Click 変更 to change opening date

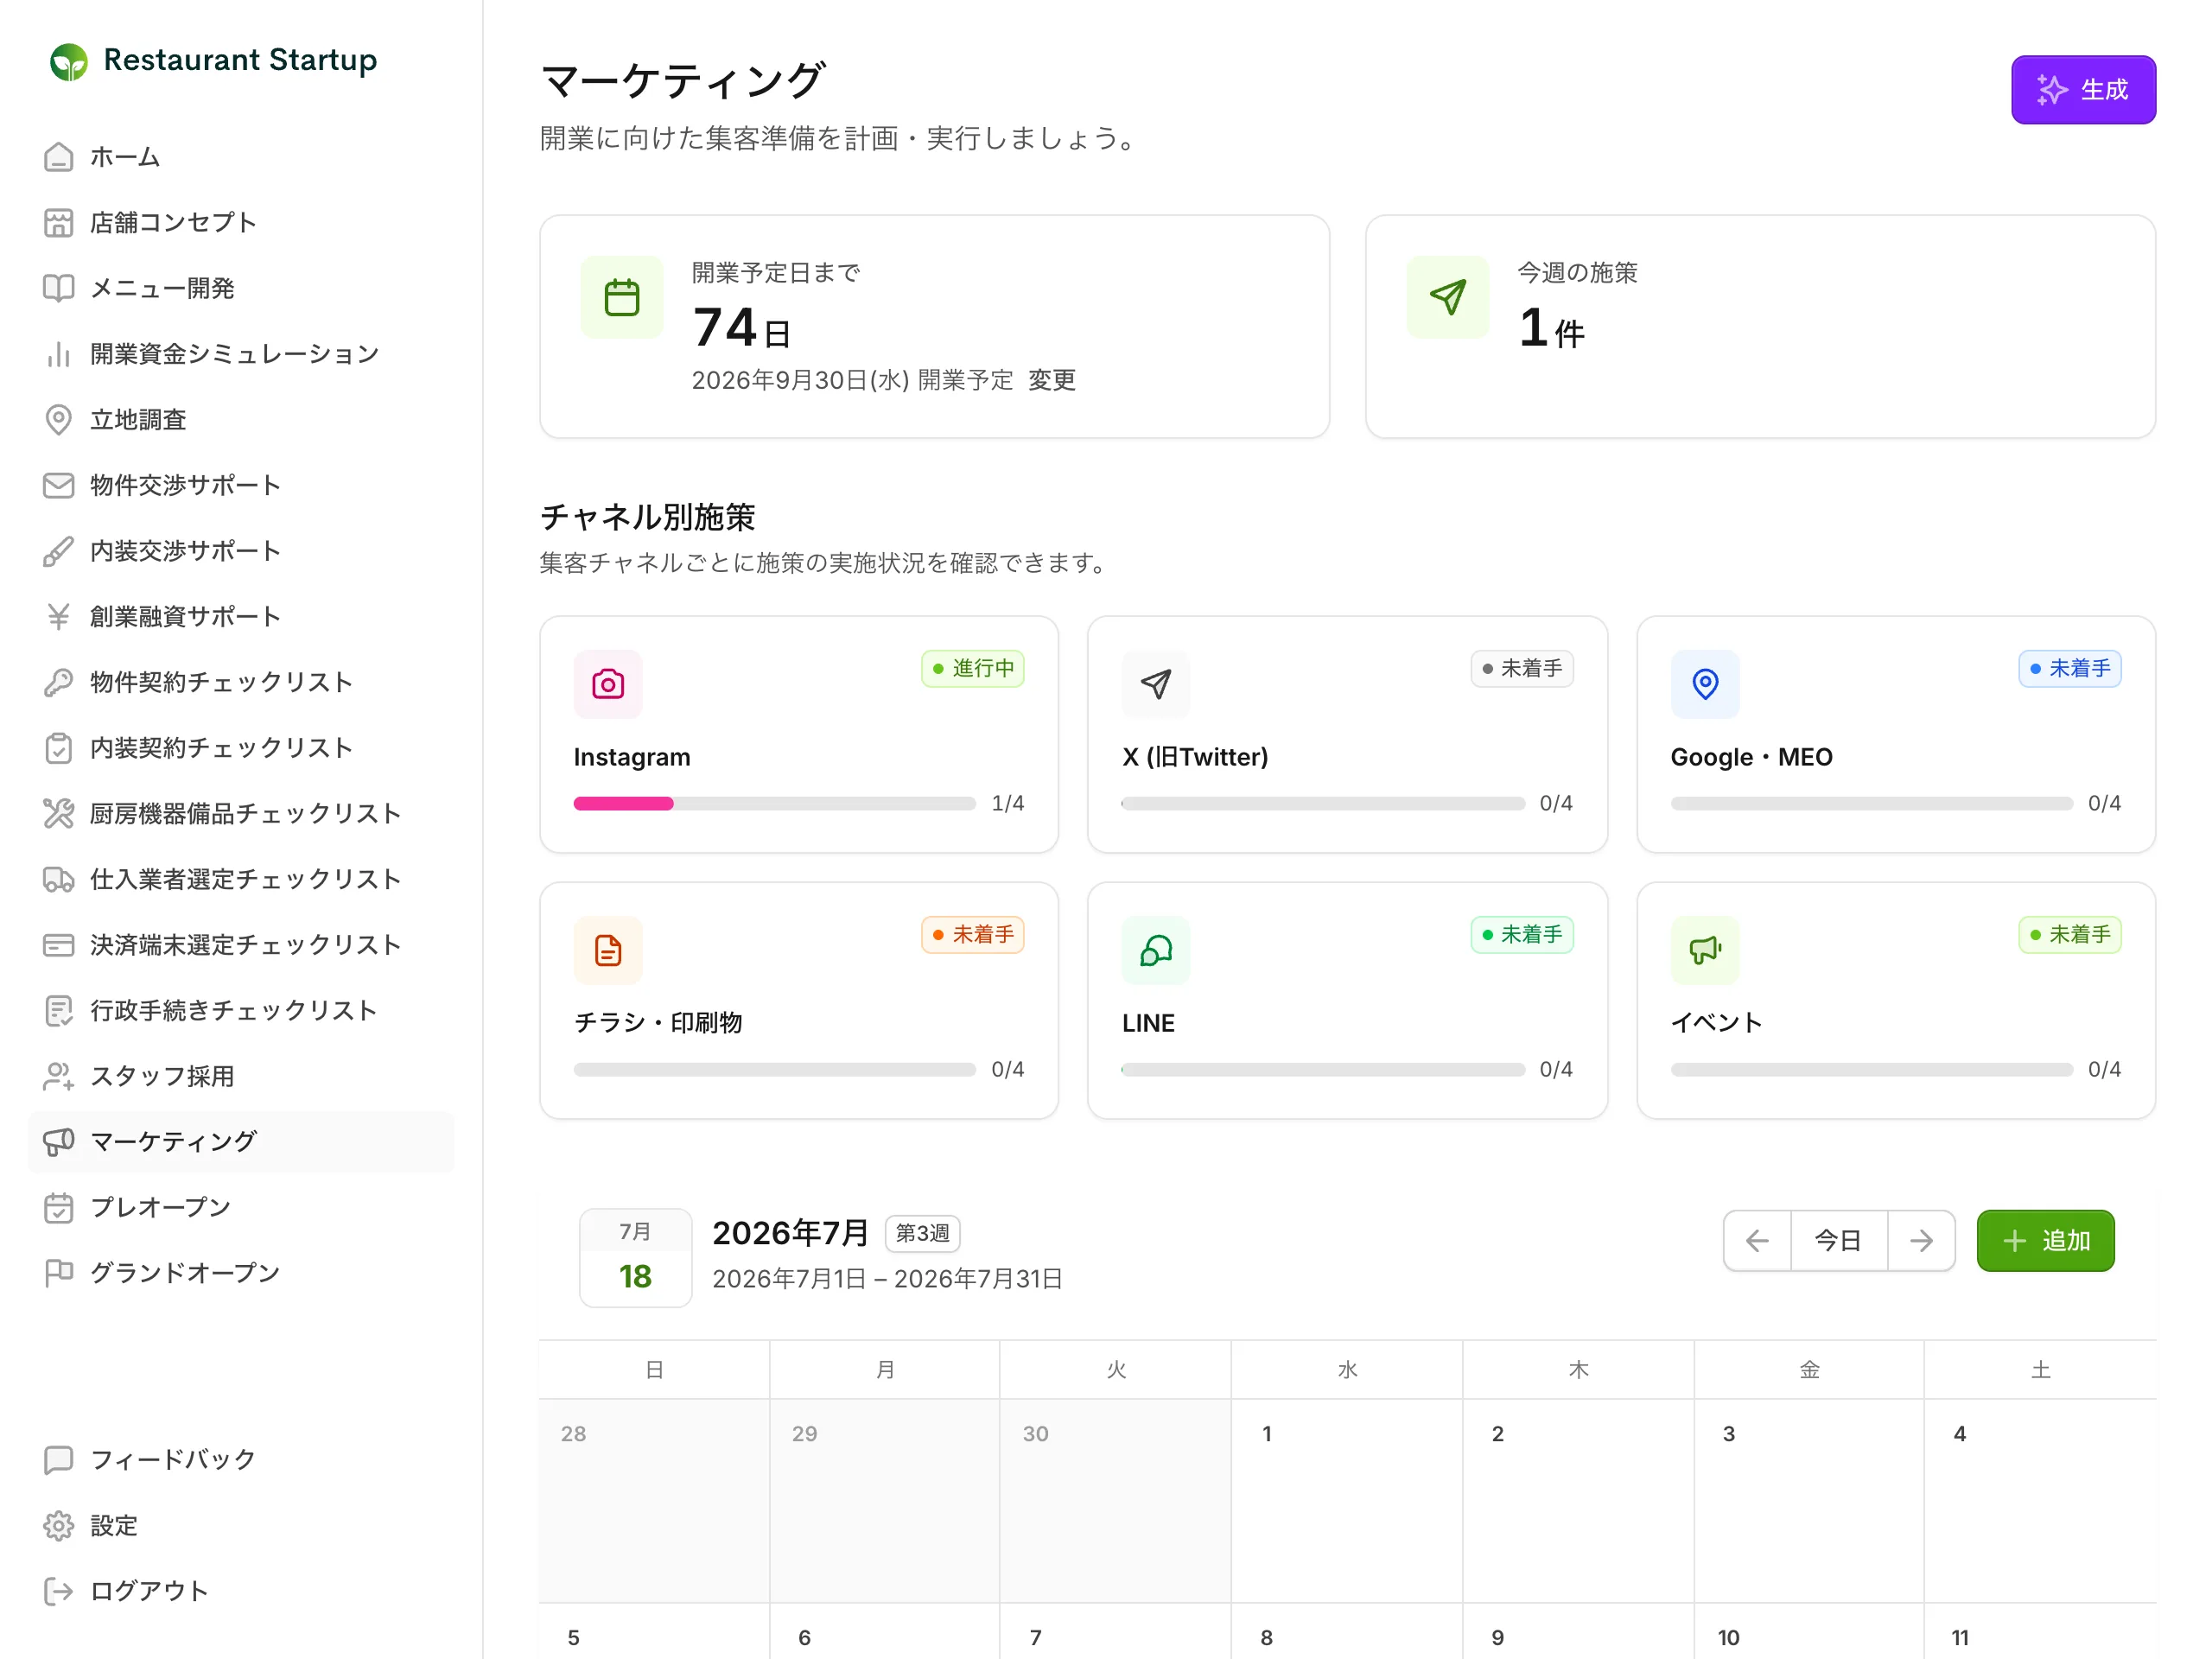pos(1052,380)
